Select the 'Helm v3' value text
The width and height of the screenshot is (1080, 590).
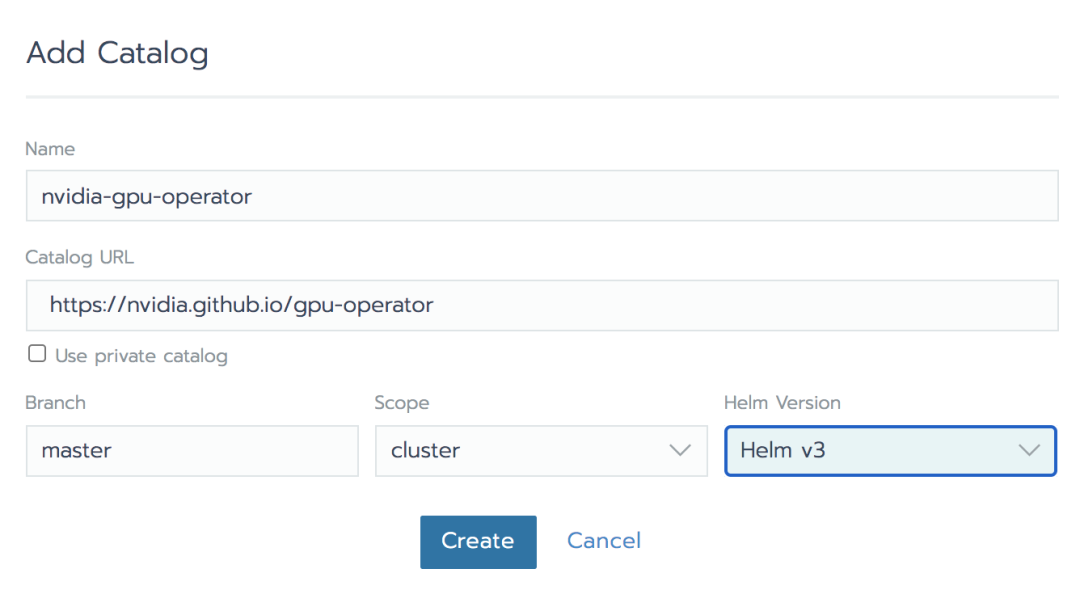[783, 450]
